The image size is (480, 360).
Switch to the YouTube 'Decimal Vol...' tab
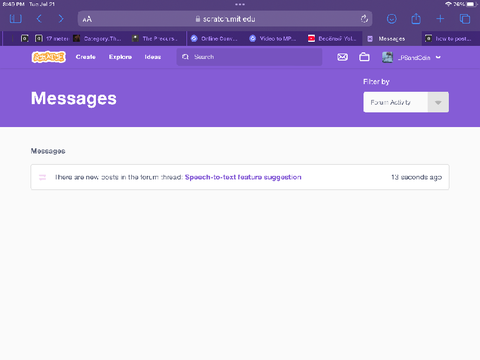point(332,39)
